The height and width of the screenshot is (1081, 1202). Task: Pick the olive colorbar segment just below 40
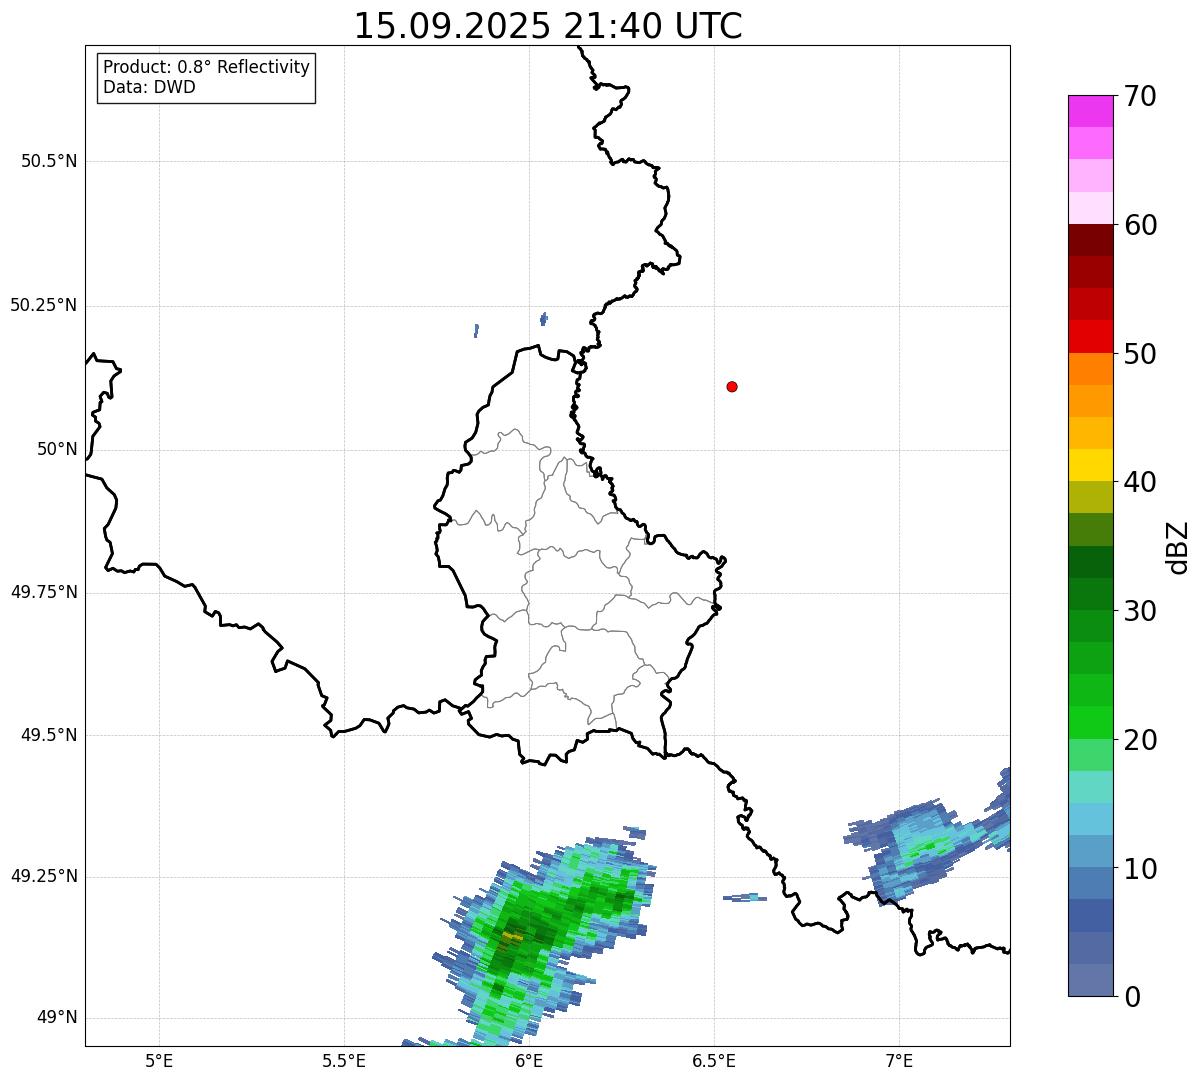click(x=1090, y=497)
